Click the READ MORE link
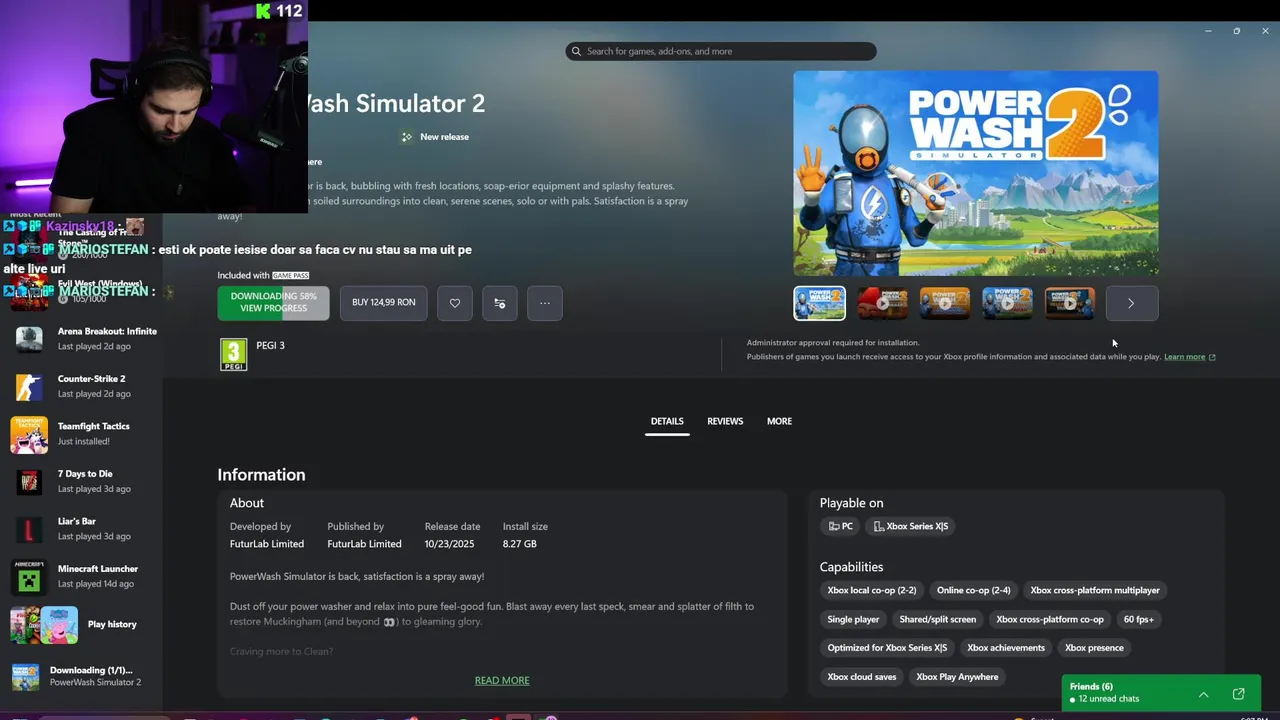Screen dimensions: 1280x720 pyautogui.click(x=502, y=680)
